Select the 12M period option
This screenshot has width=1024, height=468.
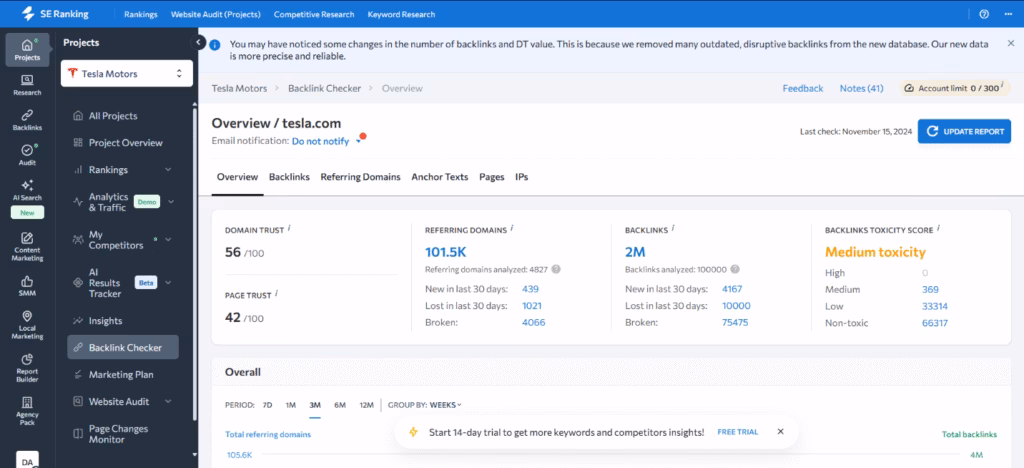click(x=366, y=405)
